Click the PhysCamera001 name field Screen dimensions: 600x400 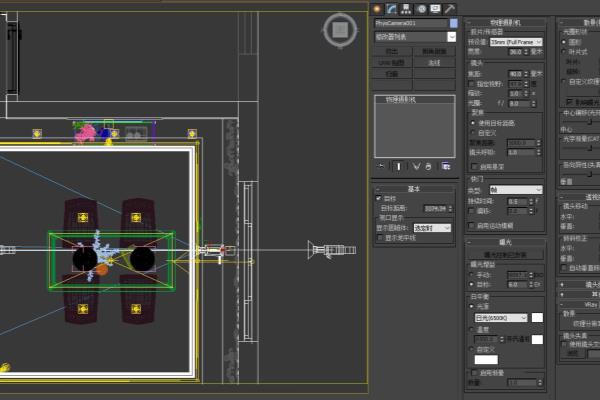point(411,23)
